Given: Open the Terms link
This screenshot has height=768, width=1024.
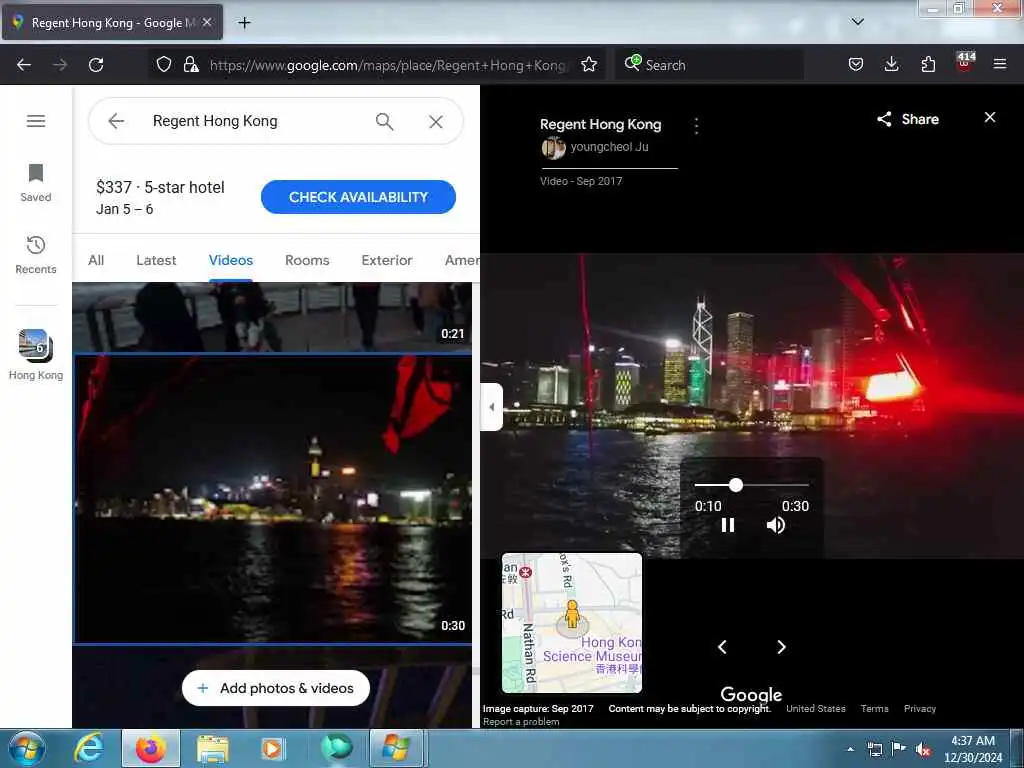Looking at the screenshot, I should pos(874,709).
